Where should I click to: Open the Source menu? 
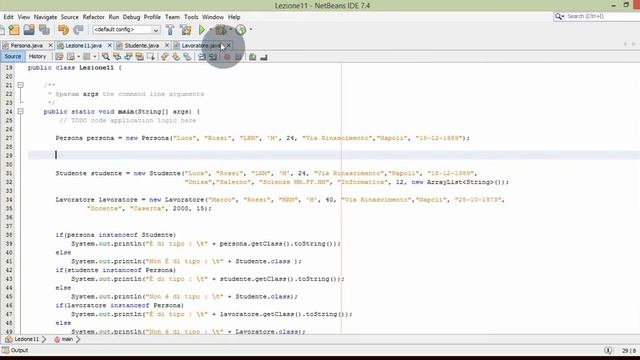(69, 17)
